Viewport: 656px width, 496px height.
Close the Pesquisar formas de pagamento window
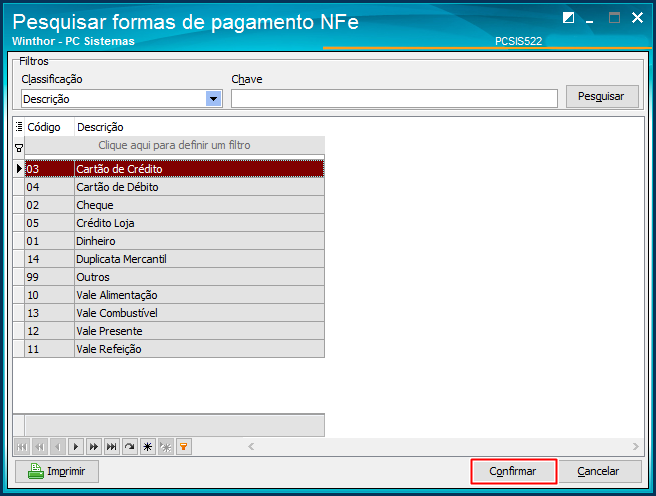click(x=637, y=18)
